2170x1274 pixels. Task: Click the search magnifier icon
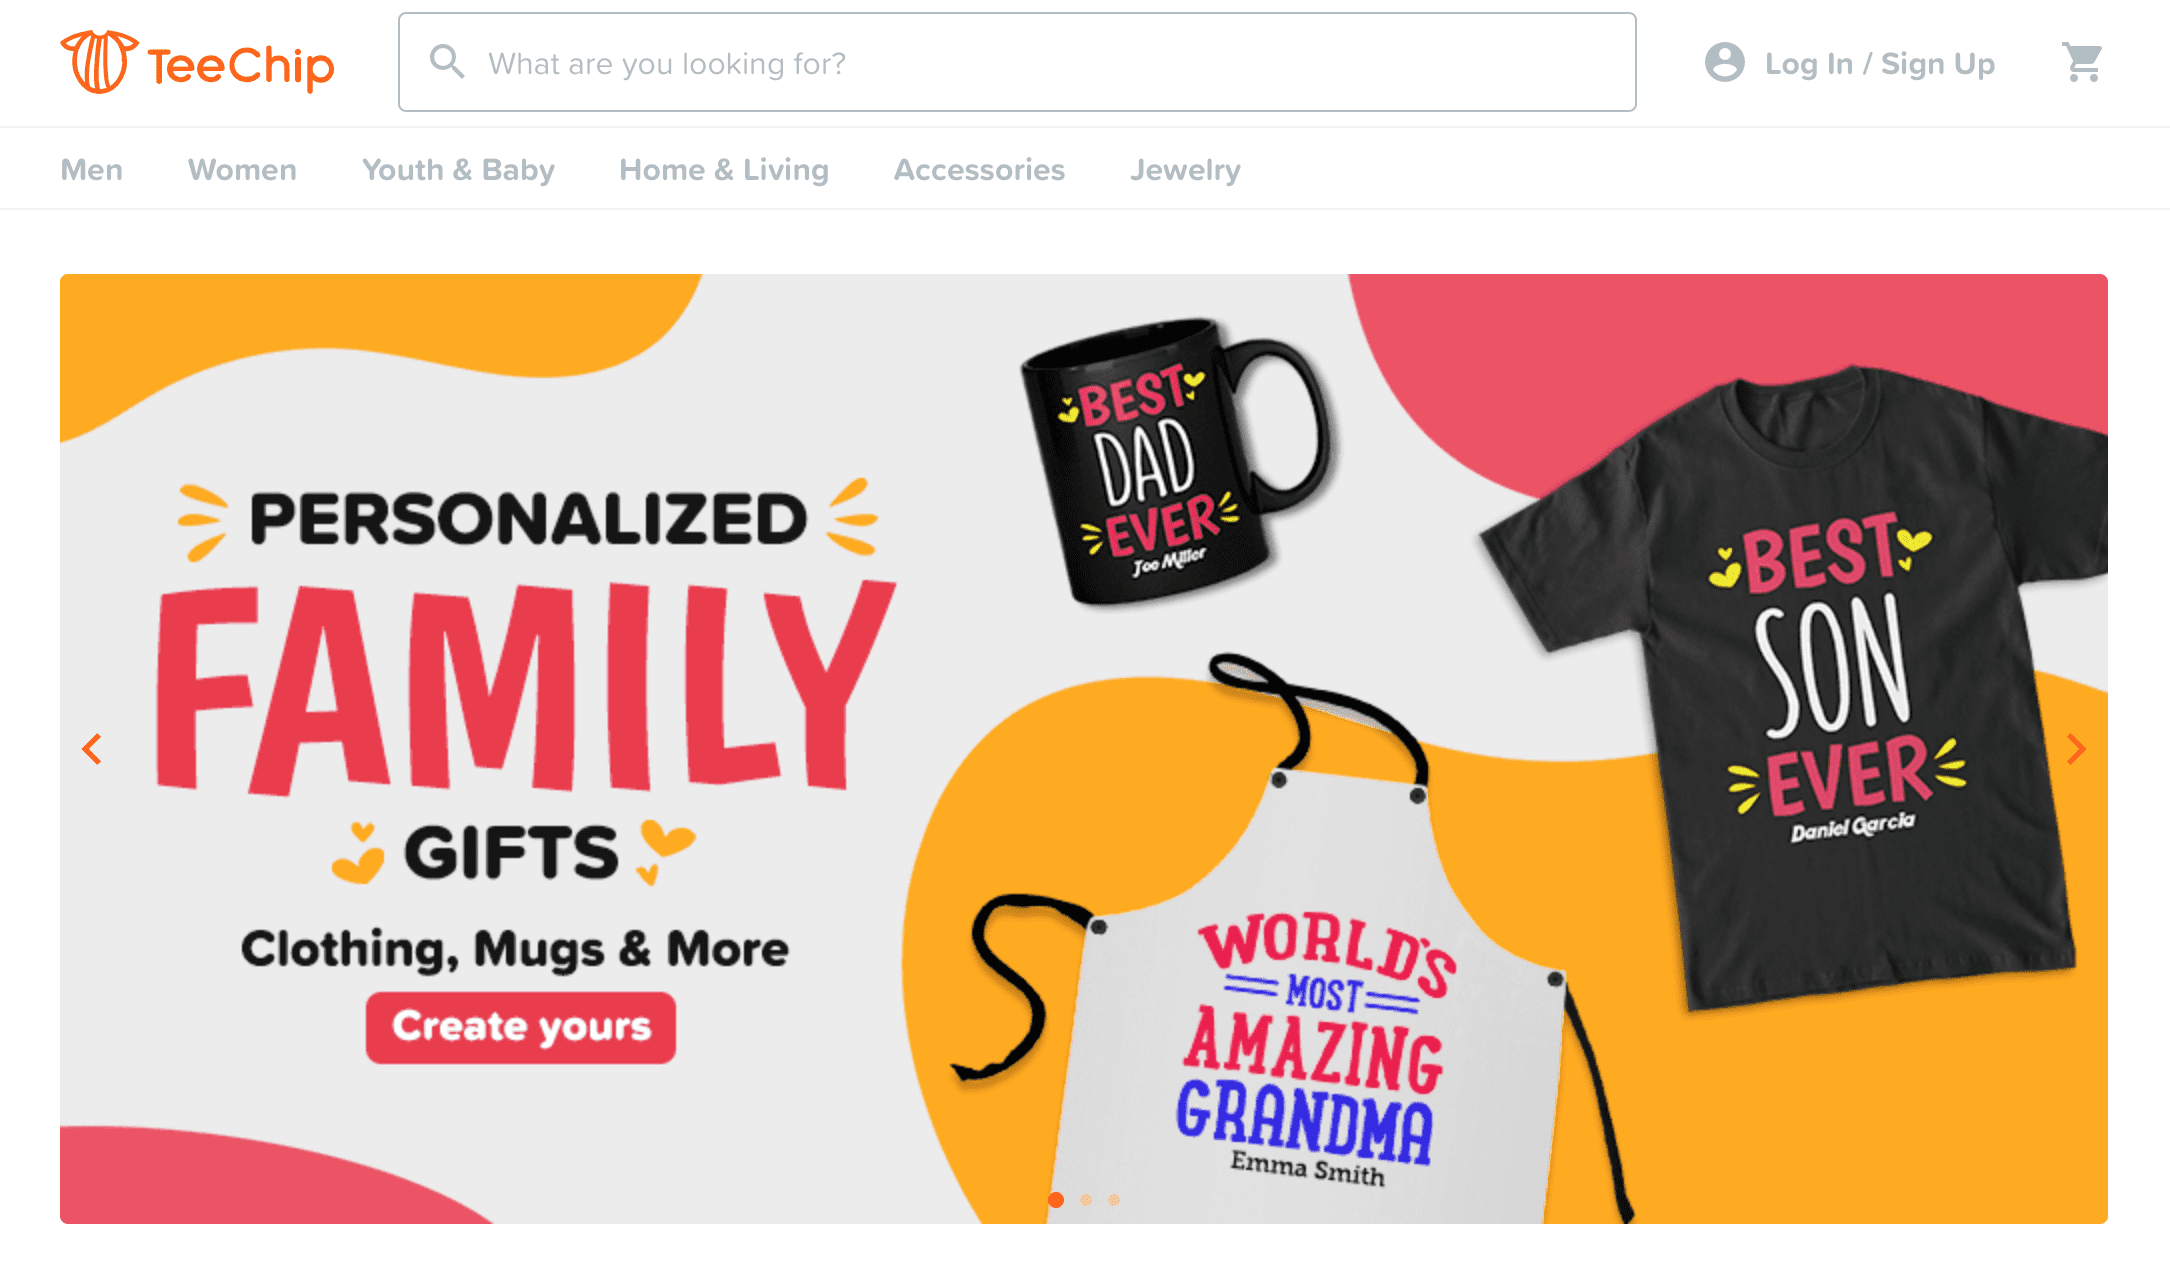pos(447,62)
